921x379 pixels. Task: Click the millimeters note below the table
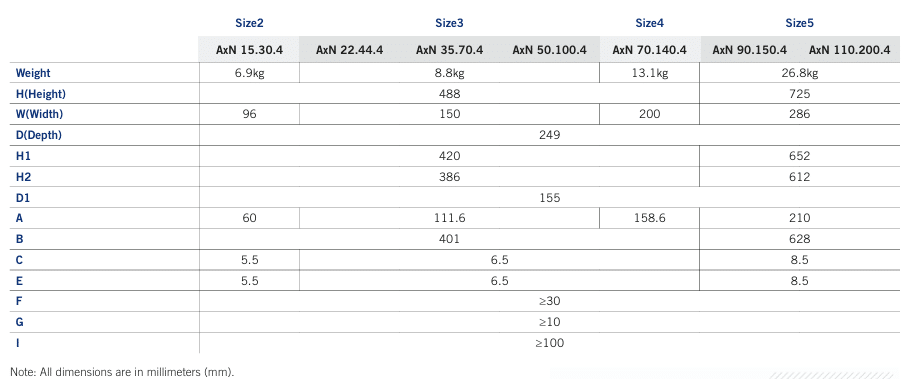122,371
